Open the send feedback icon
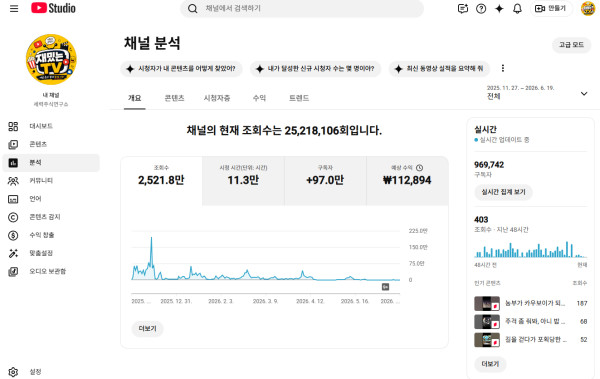 click(x=463, y=8)
